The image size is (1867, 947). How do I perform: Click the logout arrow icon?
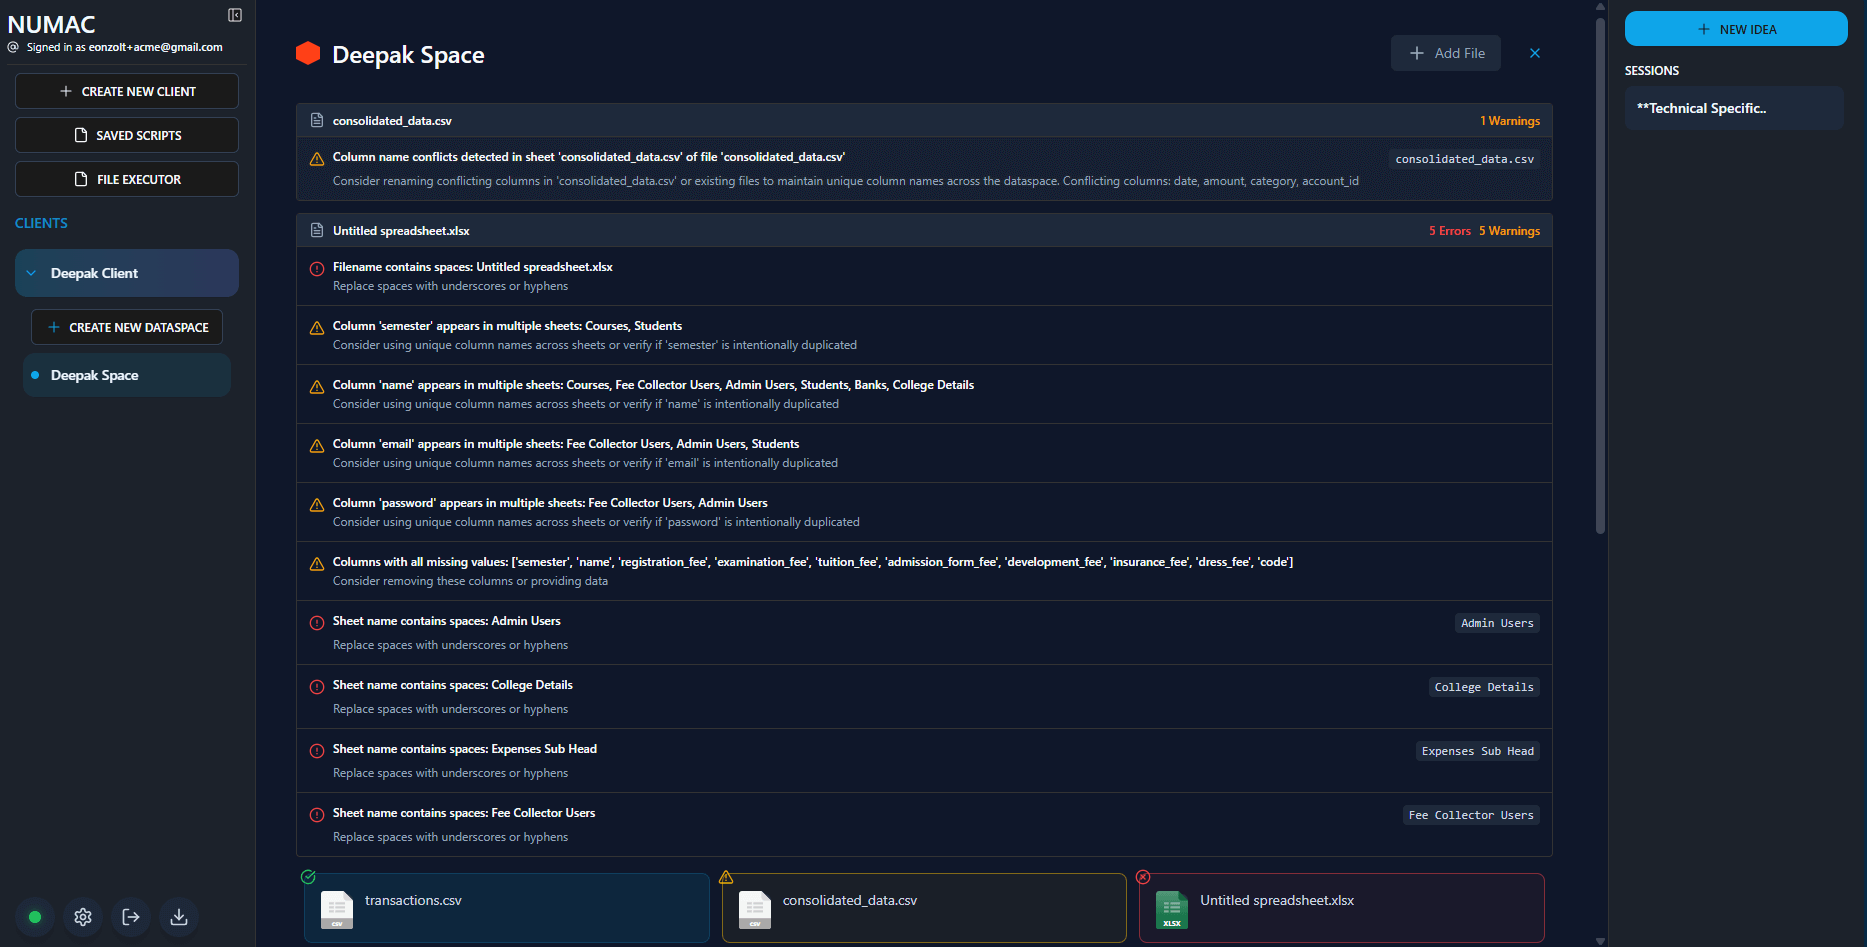(x=131, y=917)
